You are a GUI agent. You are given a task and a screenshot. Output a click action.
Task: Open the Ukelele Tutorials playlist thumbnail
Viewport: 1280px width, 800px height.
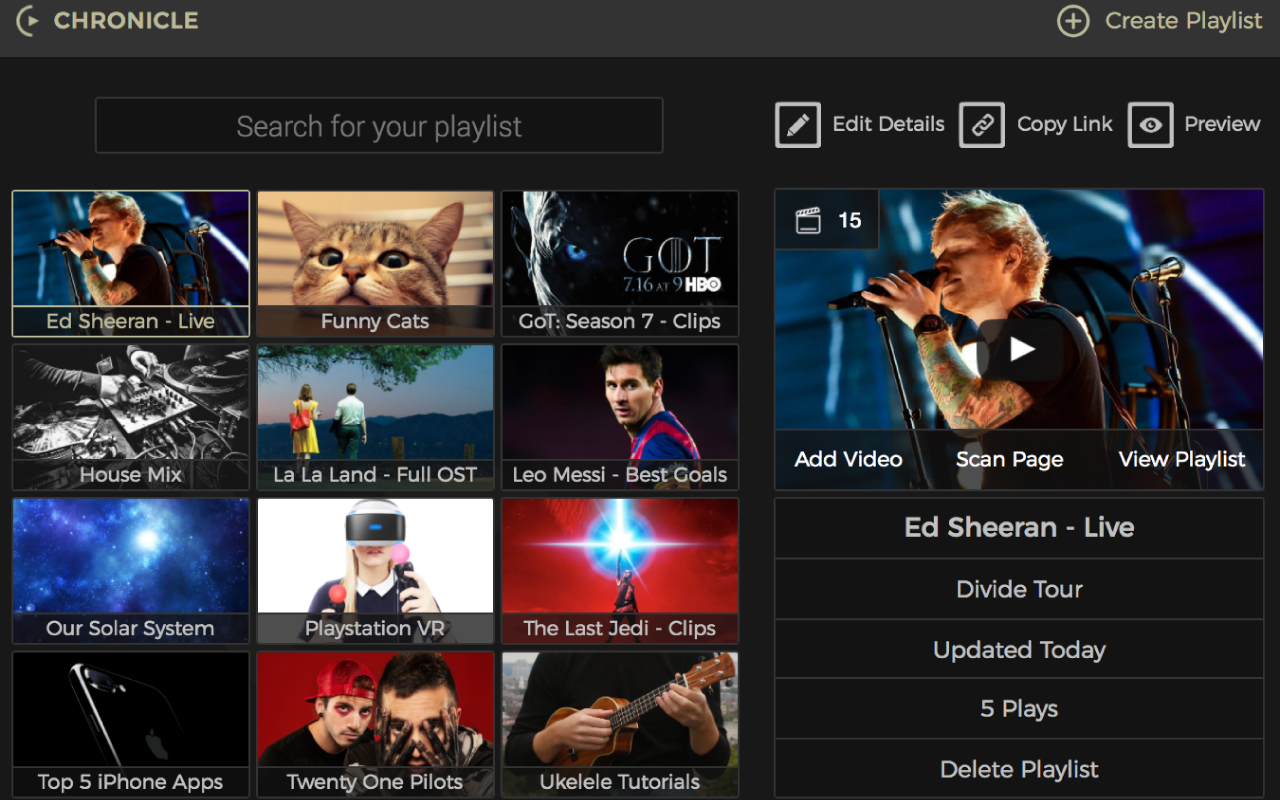(620, 724)
